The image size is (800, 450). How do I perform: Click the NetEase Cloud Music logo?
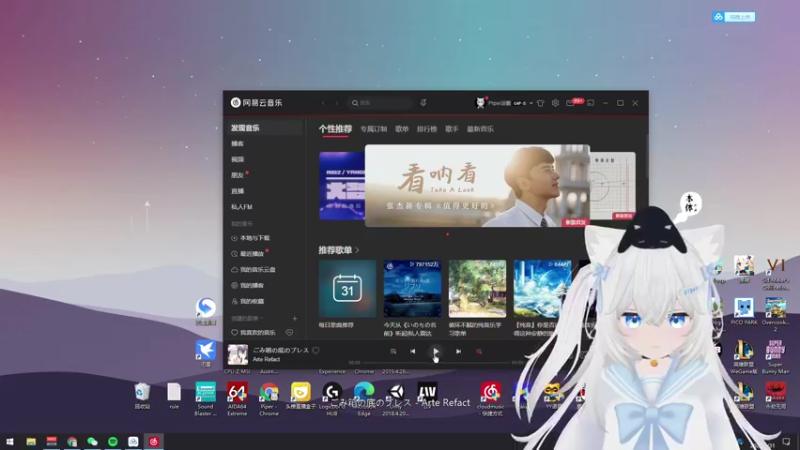point(256,103)
